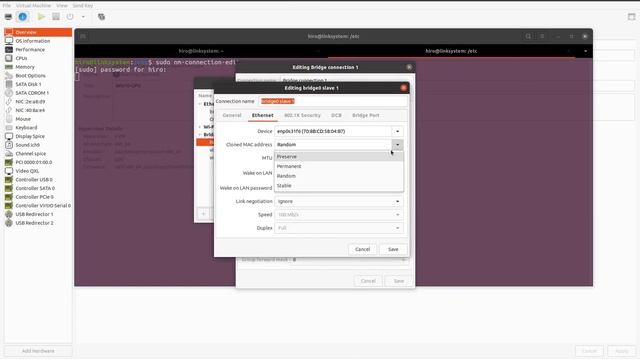Open the snapshots manager toolbar icon

[x=101, y=17]
